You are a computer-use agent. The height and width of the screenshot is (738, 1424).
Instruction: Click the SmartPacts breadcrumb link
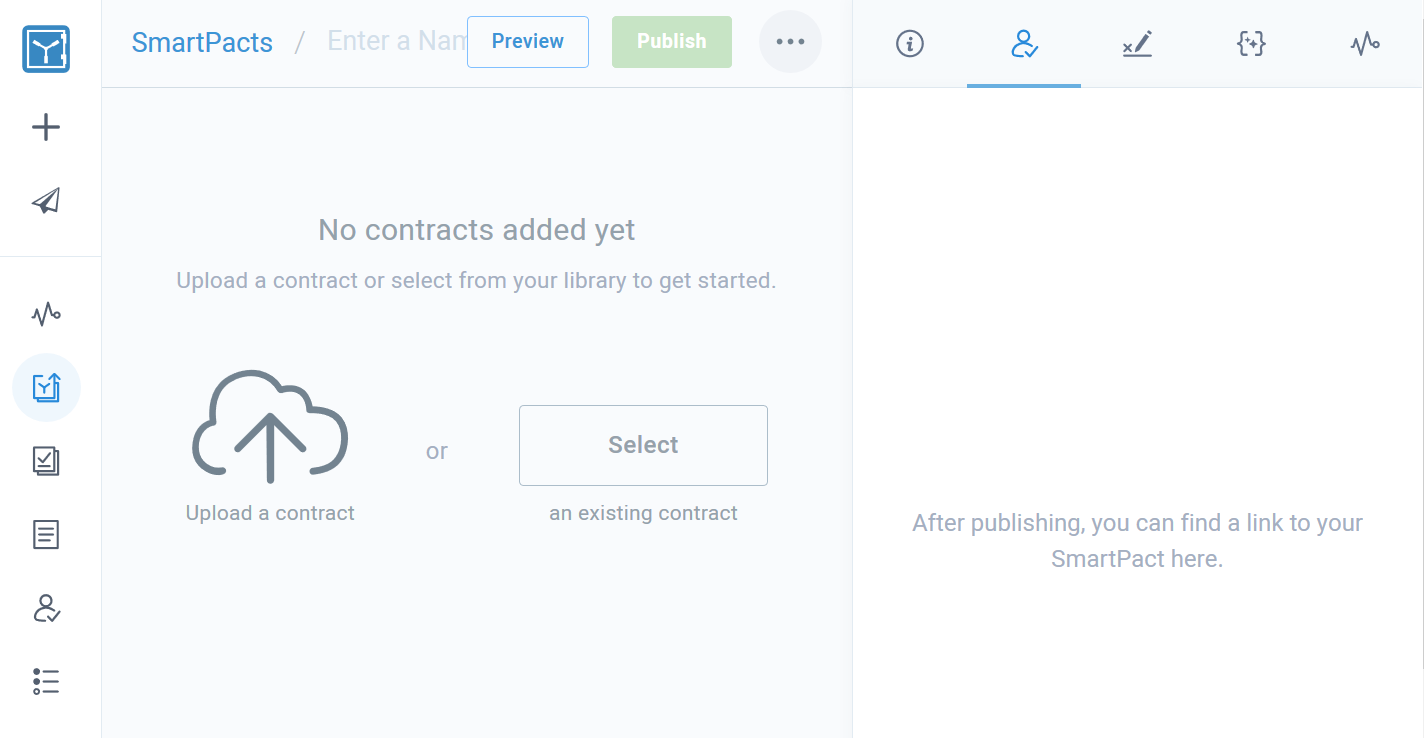[202, 42]
